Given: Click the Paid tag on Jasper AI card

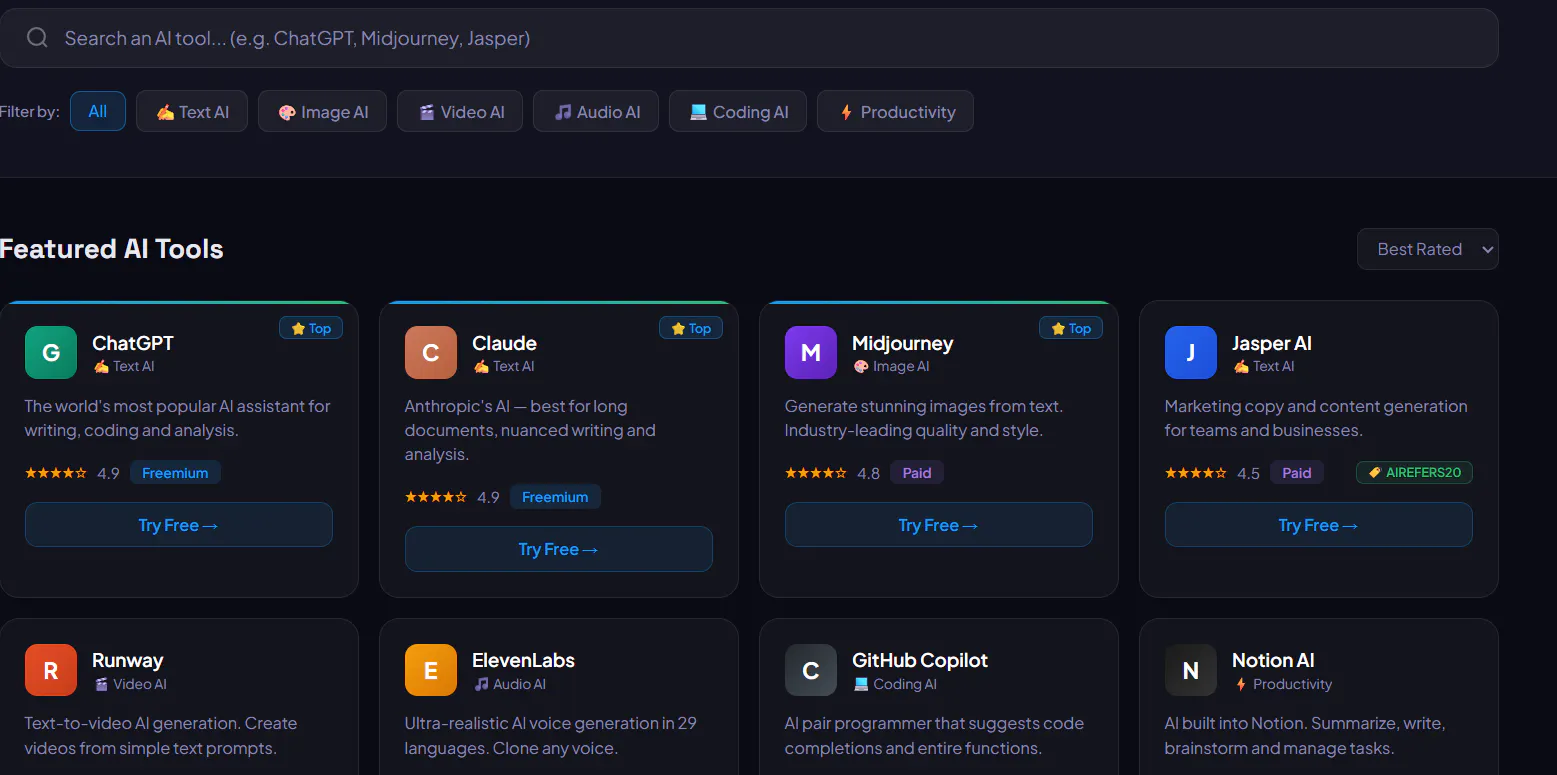Looking at the screenshot, I should pos(1297,473).
